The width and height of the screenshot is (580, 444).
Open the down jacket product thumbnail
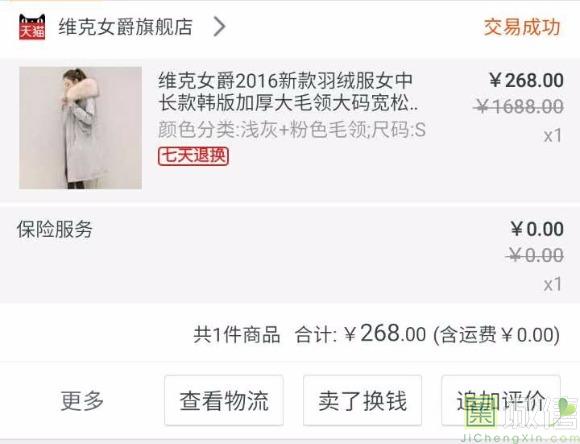(x=80, y=128)
